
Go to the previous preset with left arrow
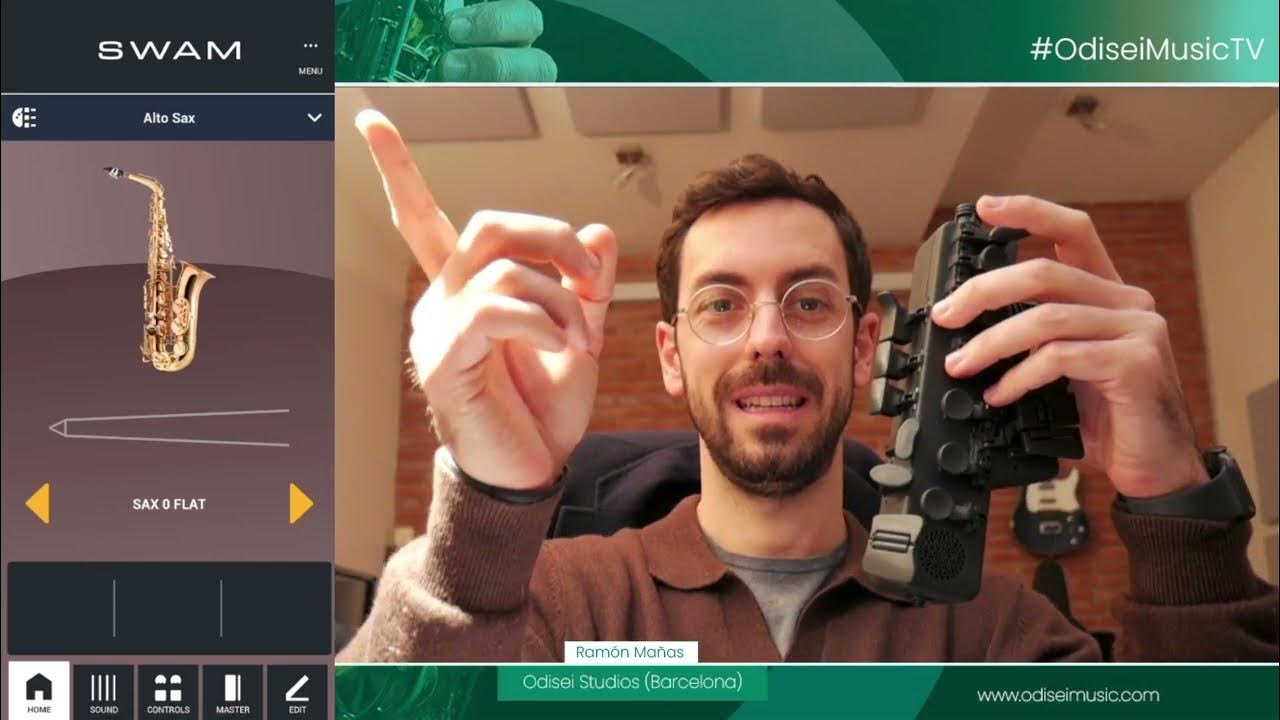tap(37, 503)
